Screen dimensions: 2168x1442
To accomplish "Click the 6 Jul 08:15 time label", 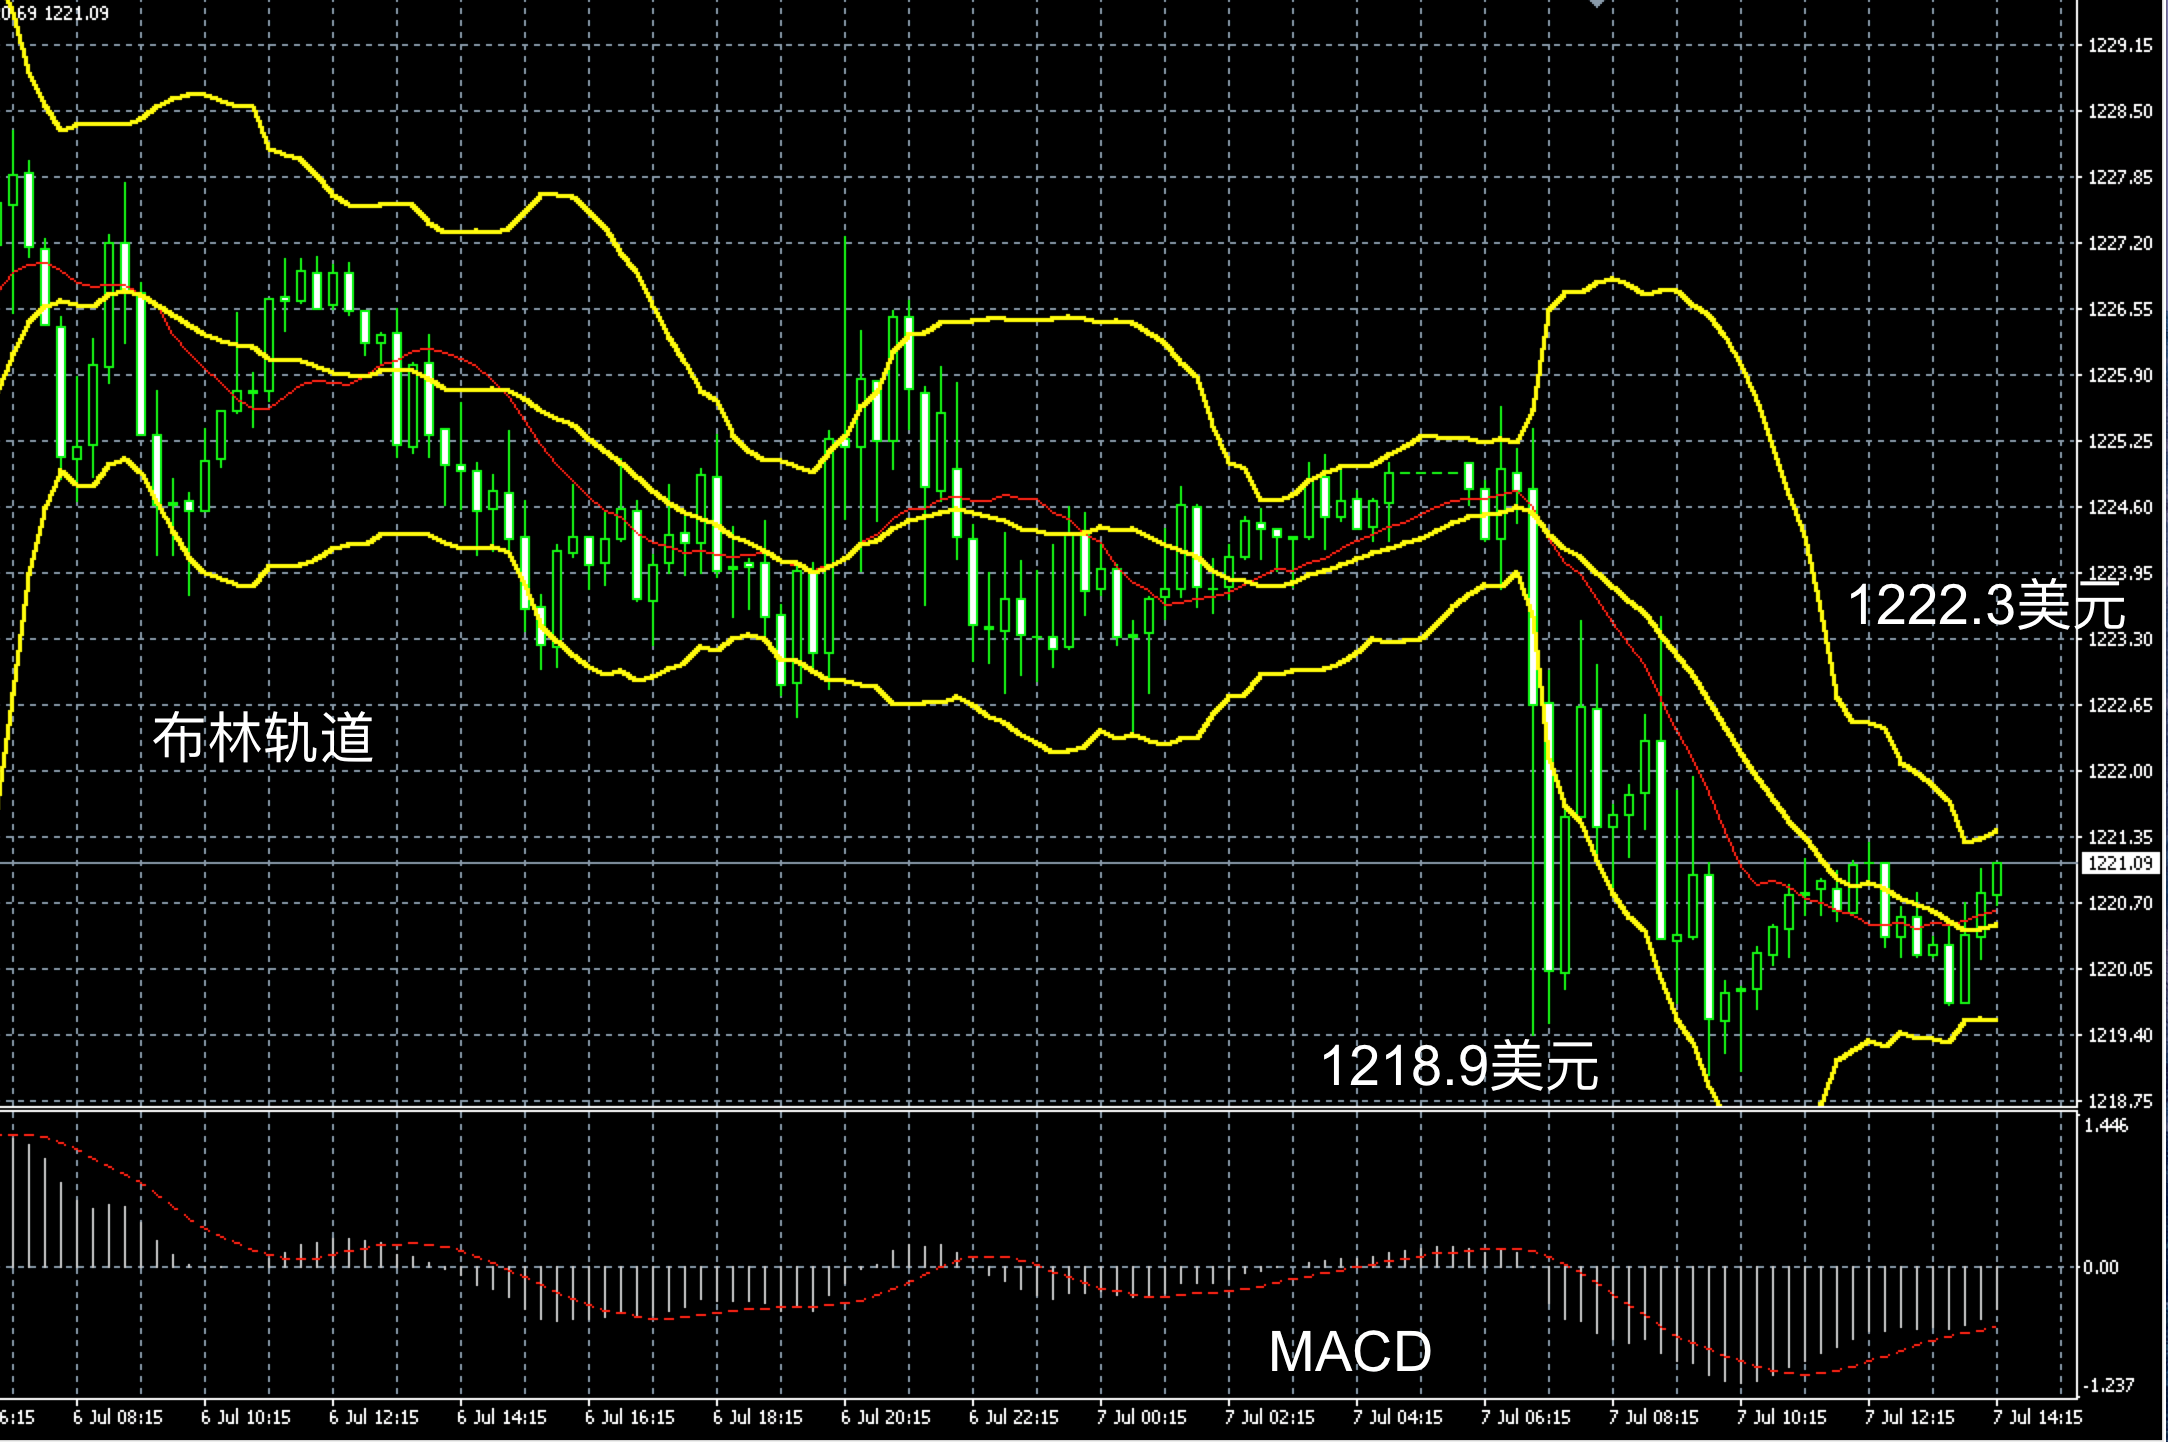I will 117,1418.
